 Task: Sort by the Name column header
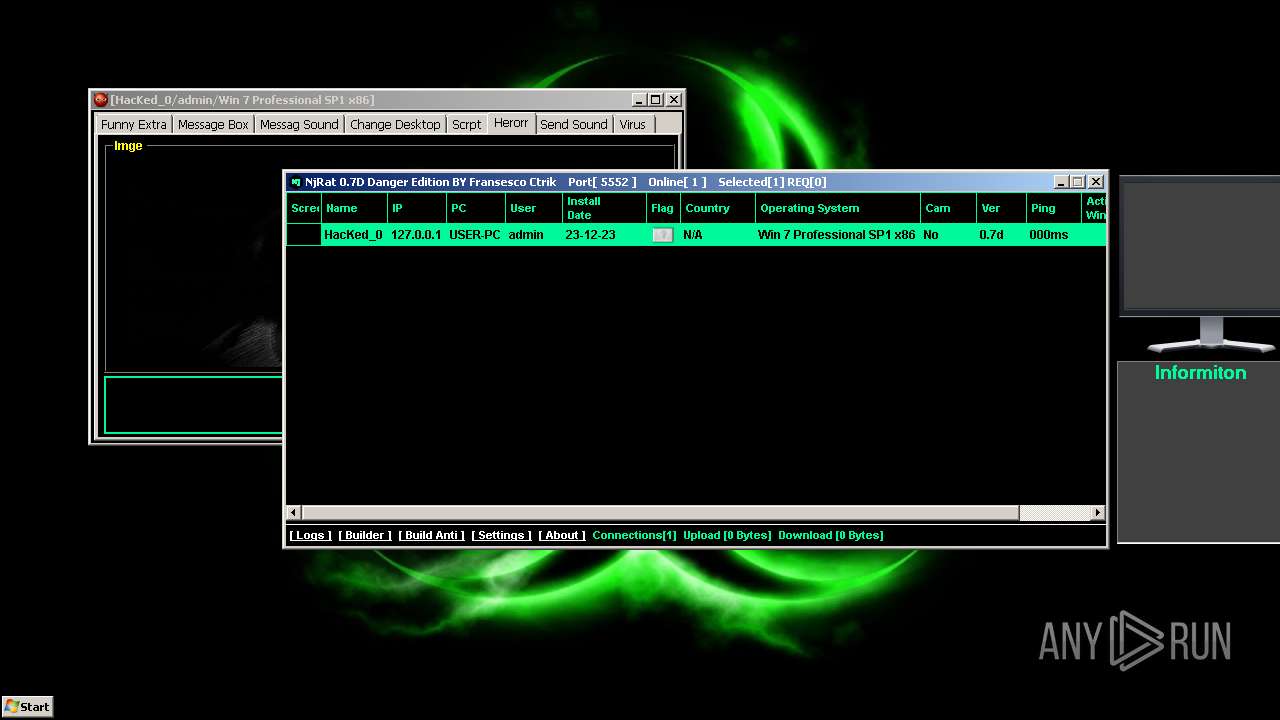(x=354, y=208)
